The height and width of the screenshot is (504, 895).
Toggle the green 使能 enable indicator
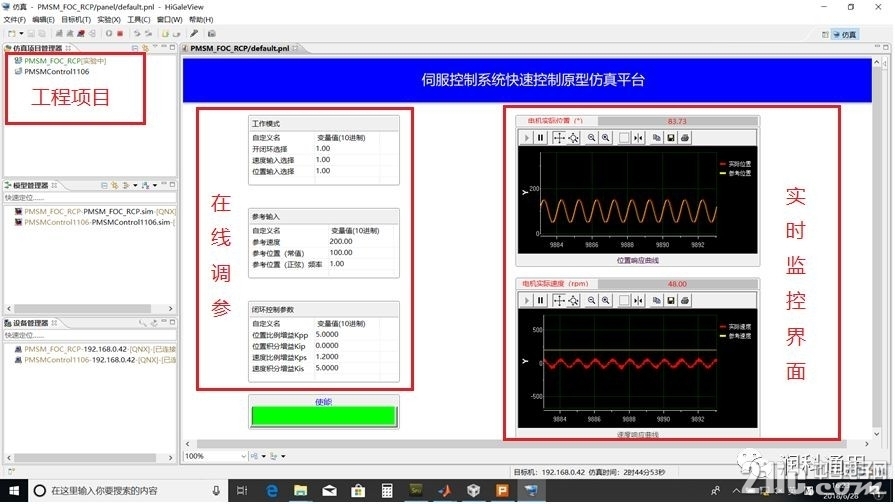coord(324,416)
